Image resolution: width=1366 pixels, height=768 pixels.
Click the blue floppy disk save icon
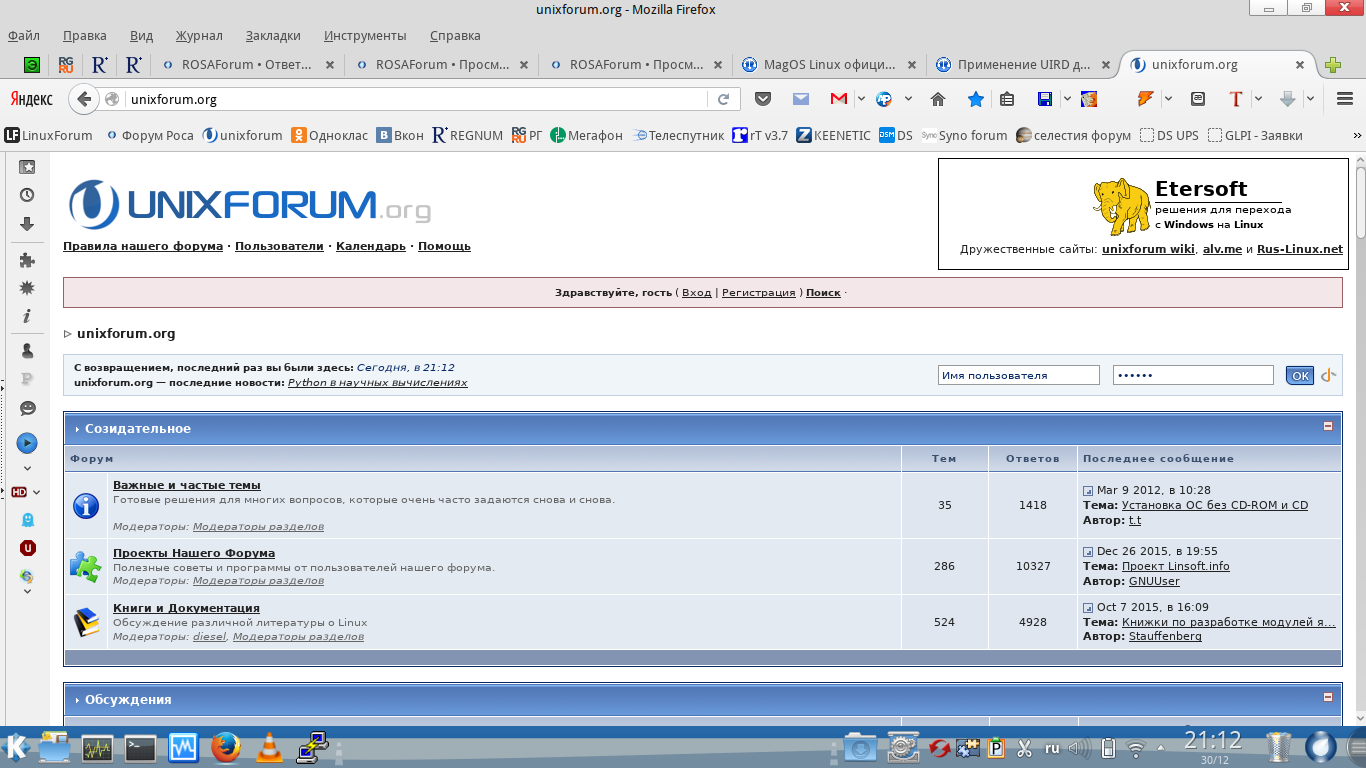click(x=1045, y=99)
